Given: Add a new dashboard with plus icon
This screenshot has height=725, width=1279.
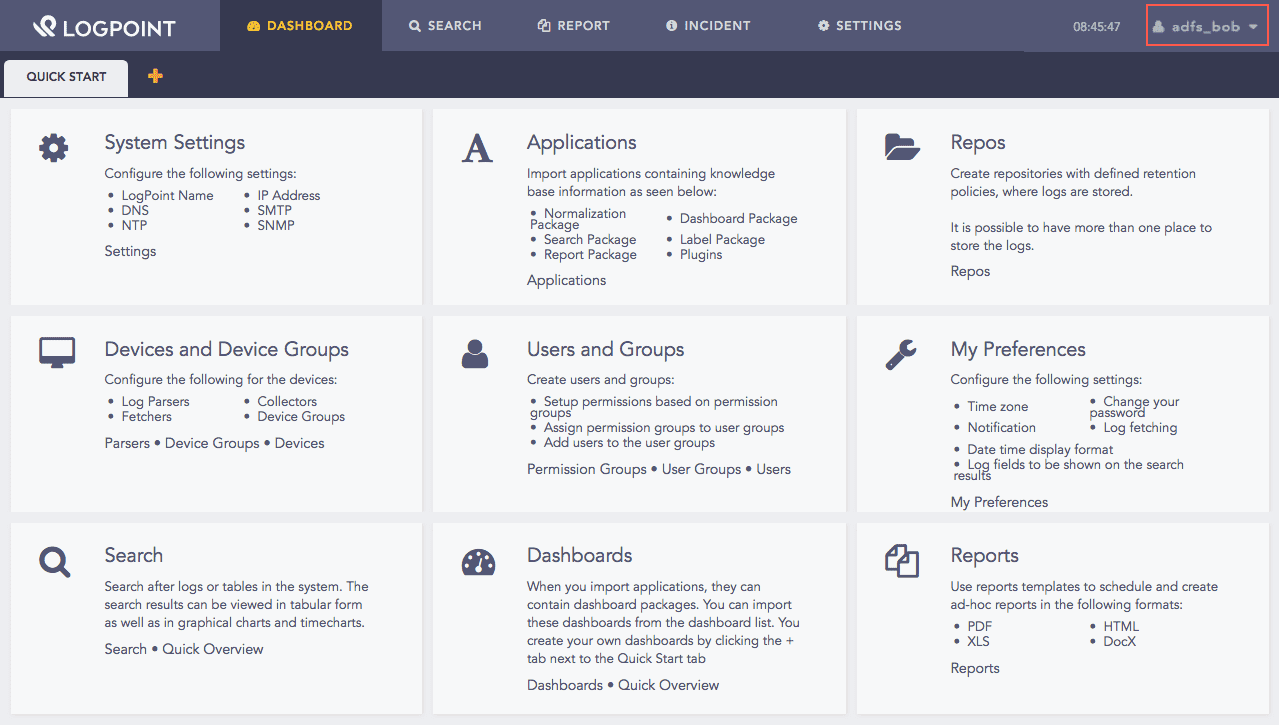Looking at the screenshot, I should tap(155, 76).
